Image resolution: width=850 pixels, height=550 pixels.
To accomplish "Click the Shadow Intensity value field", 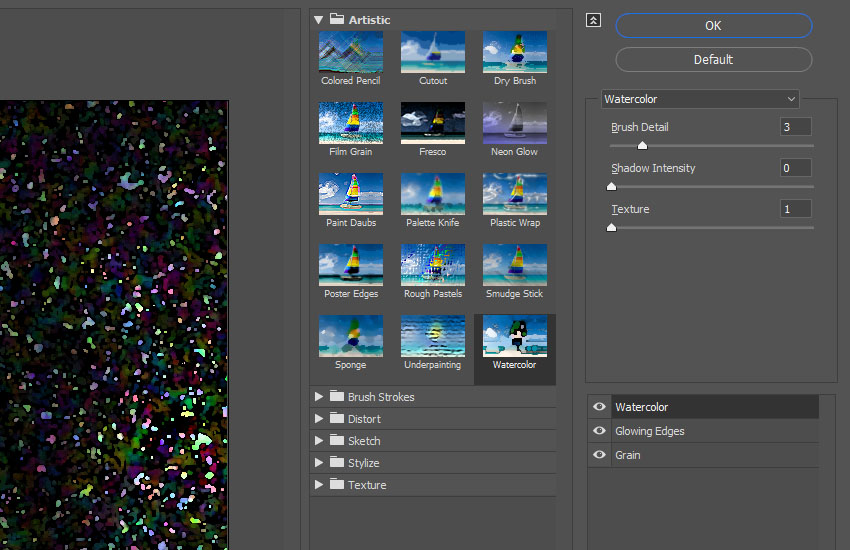I will [x=796, y=168].
